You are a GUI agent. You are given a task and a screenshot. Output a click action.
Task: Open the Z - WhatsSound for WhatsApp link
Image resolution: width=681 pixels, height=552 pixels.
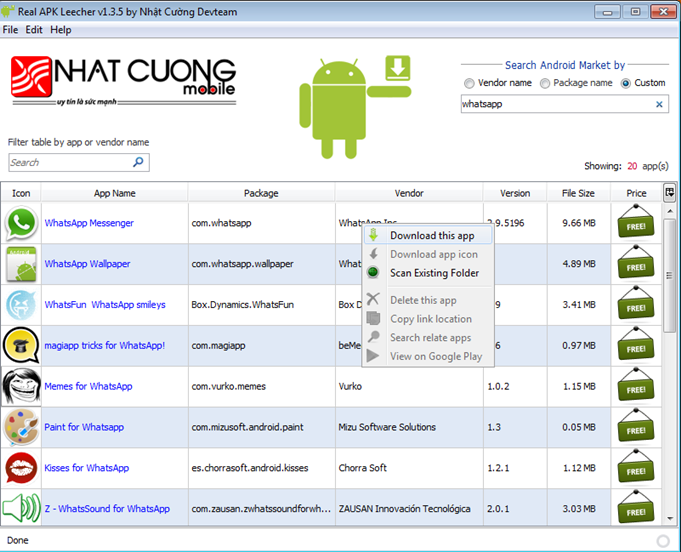coord(107,509)
